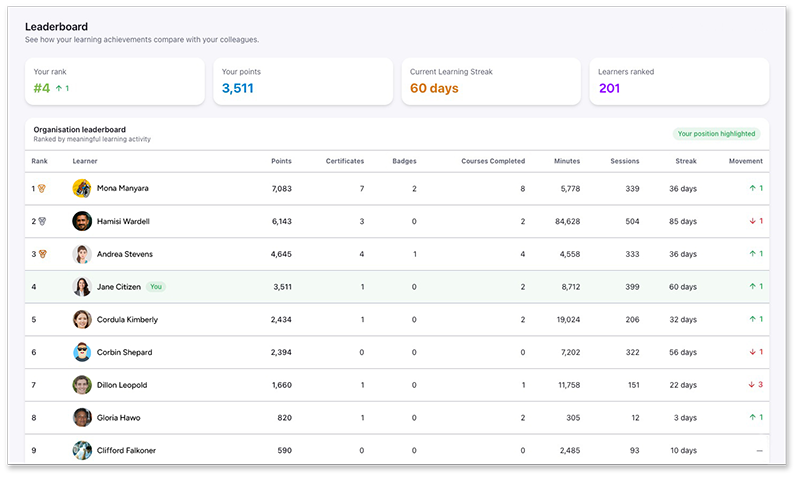Screen dimensions: 800x478
Task: Click Clifford Falkoner's avatar
Action: 82,450
